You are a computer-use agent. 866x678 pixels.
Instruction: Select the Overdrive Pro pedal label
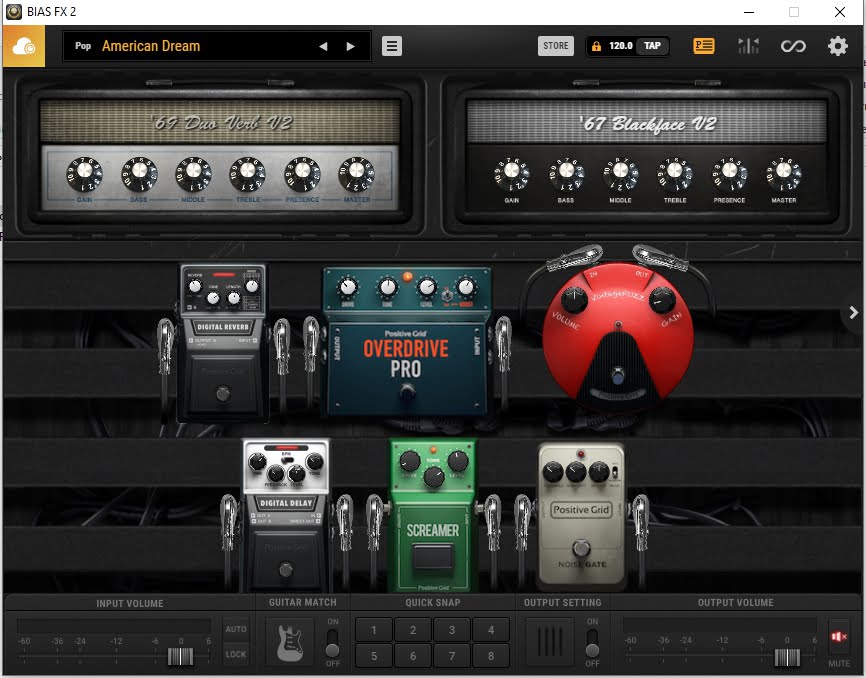406,356
